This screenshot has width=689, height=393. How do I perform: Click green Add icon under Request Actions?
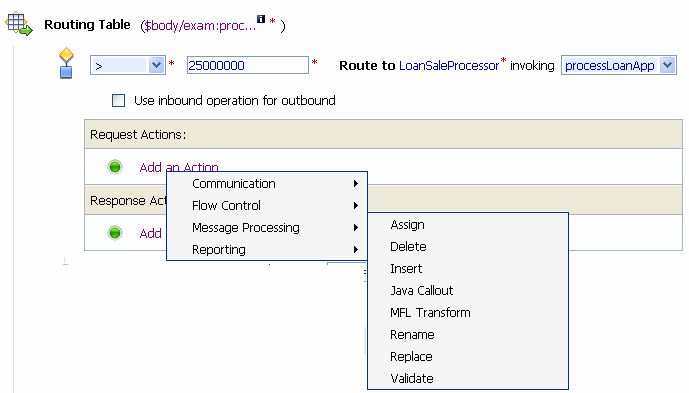coord(115,167)
